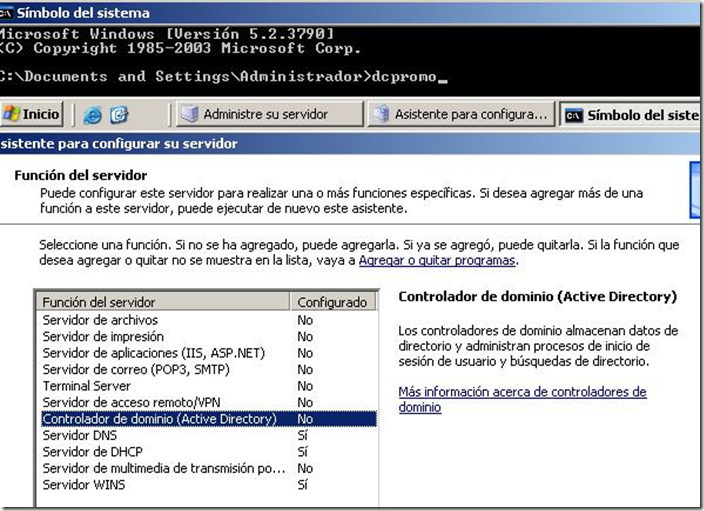Click the Asistente para configura taskbar icon
Image resolution: width=704 pixels, height=511 pixels.
tap(381, 114)
